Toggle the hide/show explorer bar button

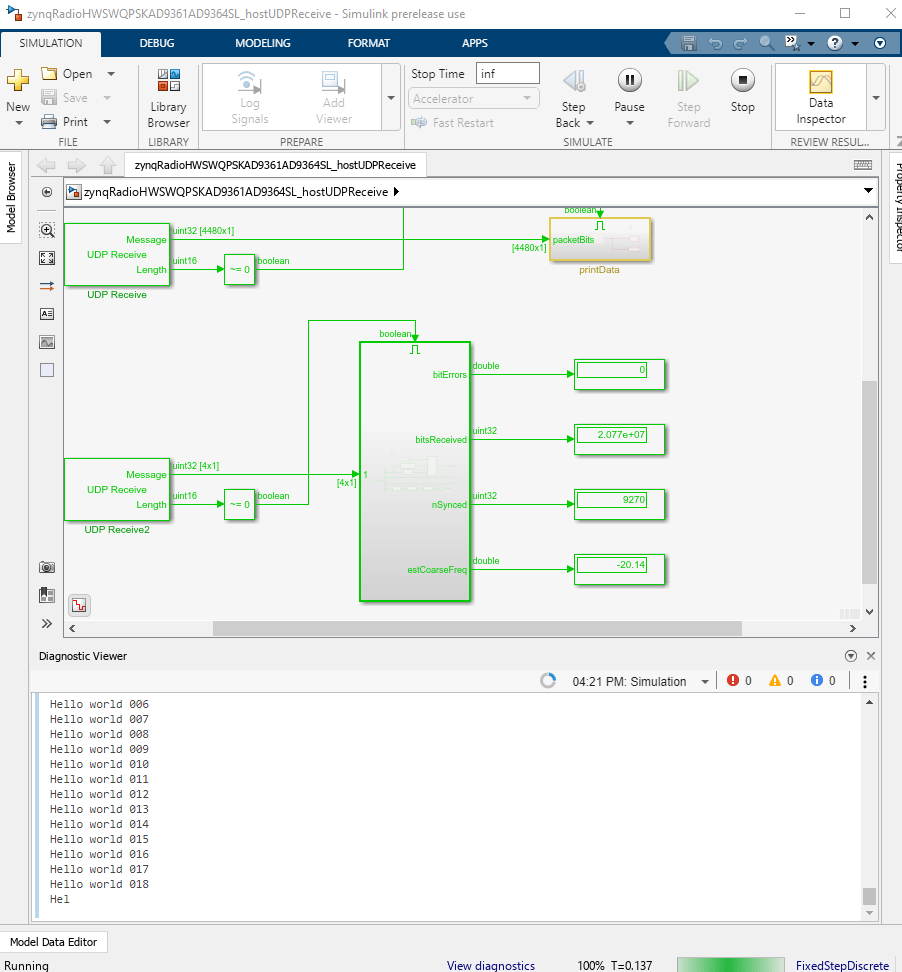pos(47,192)
